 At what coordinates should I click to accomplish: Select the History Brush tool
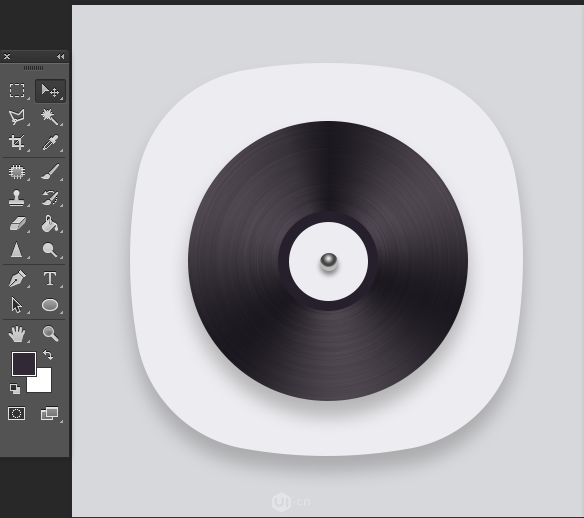click(x=50, y=198)
